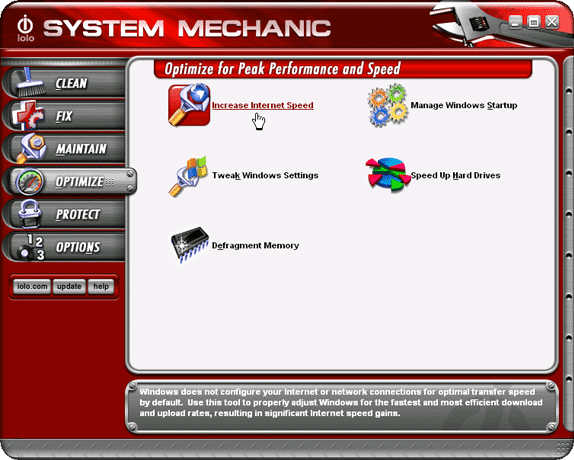Switch to the Fix section
Screen dimensions: 574x460
(64, 116)
